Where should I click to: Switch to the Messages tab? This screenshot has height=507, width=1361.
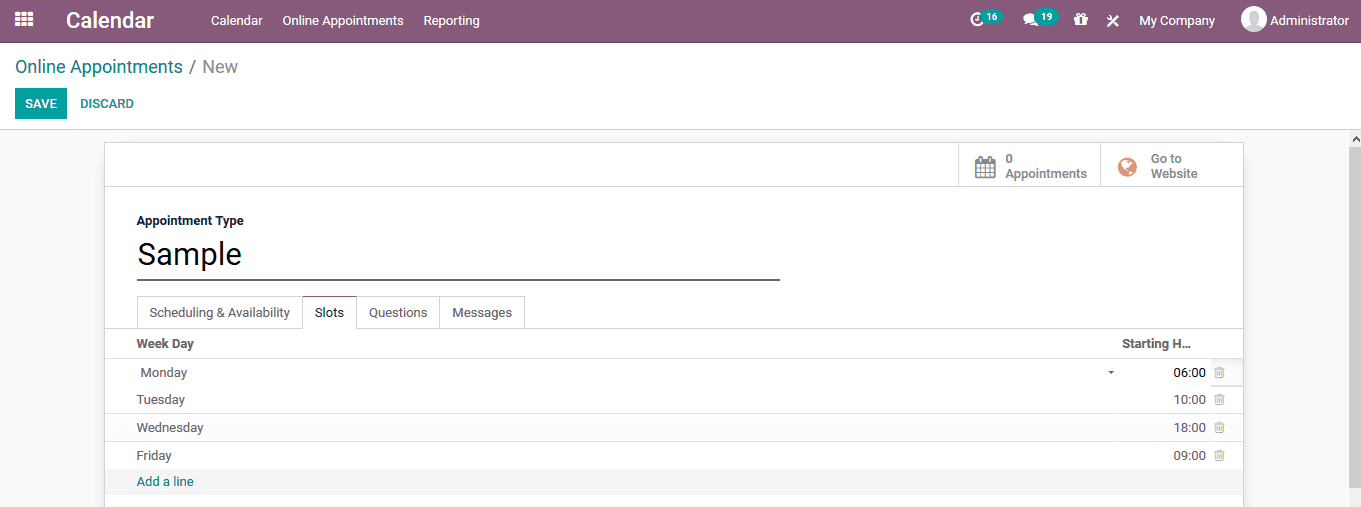(482, 312)
